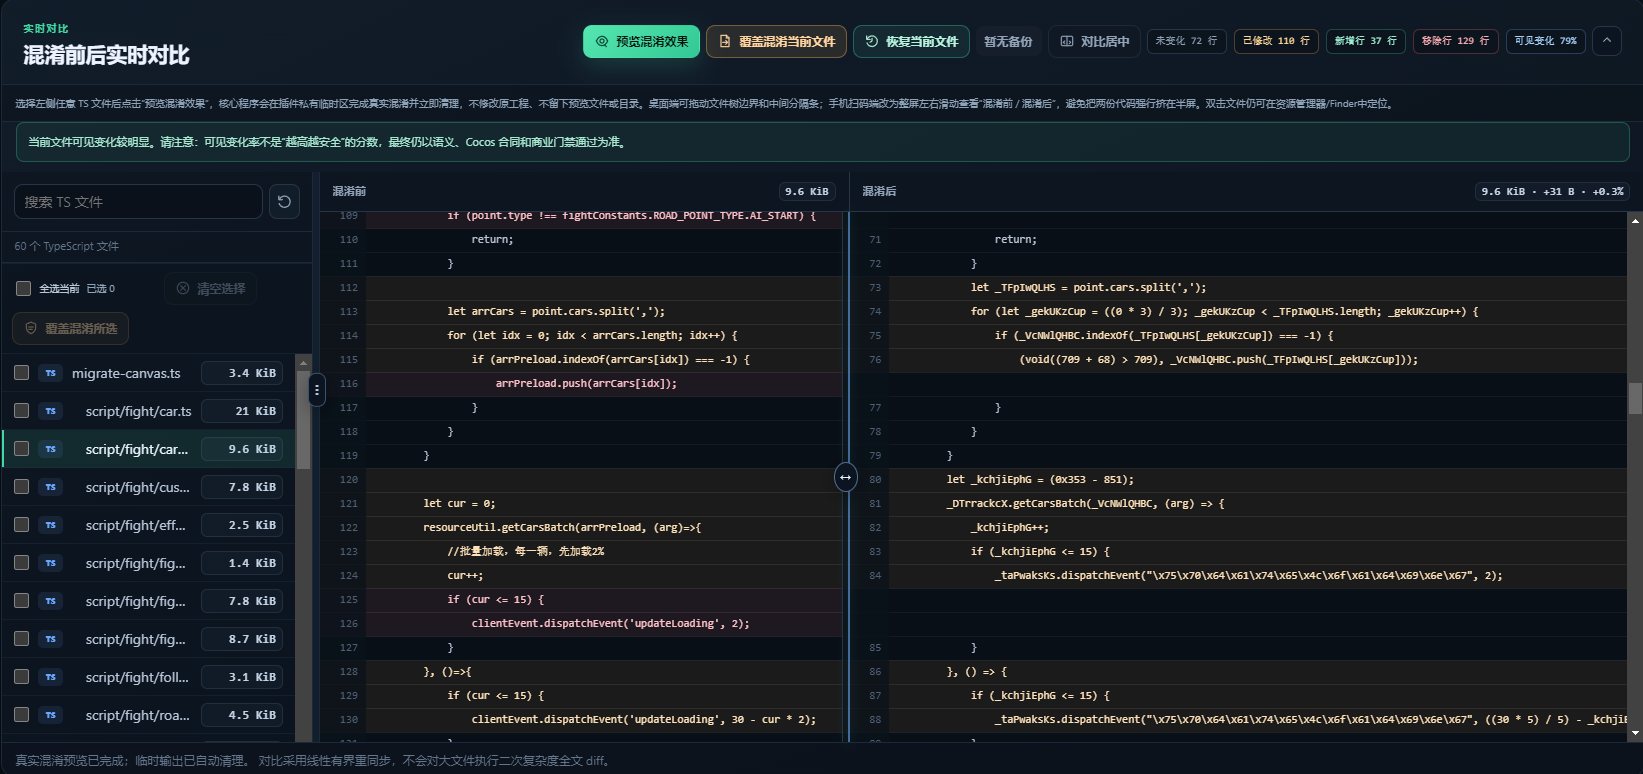Check the box for the selected 9.6 KiB file

click(22, 449)
